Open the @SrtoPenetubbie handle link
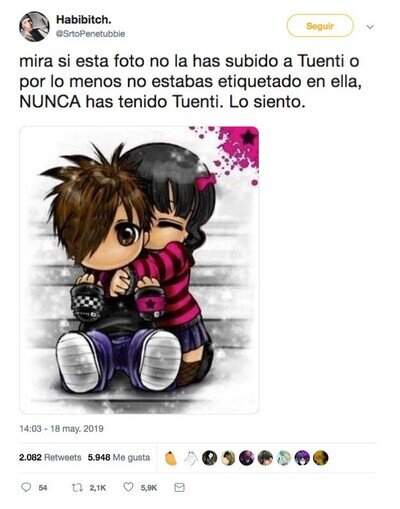400x509 pixels. [90, 34]
